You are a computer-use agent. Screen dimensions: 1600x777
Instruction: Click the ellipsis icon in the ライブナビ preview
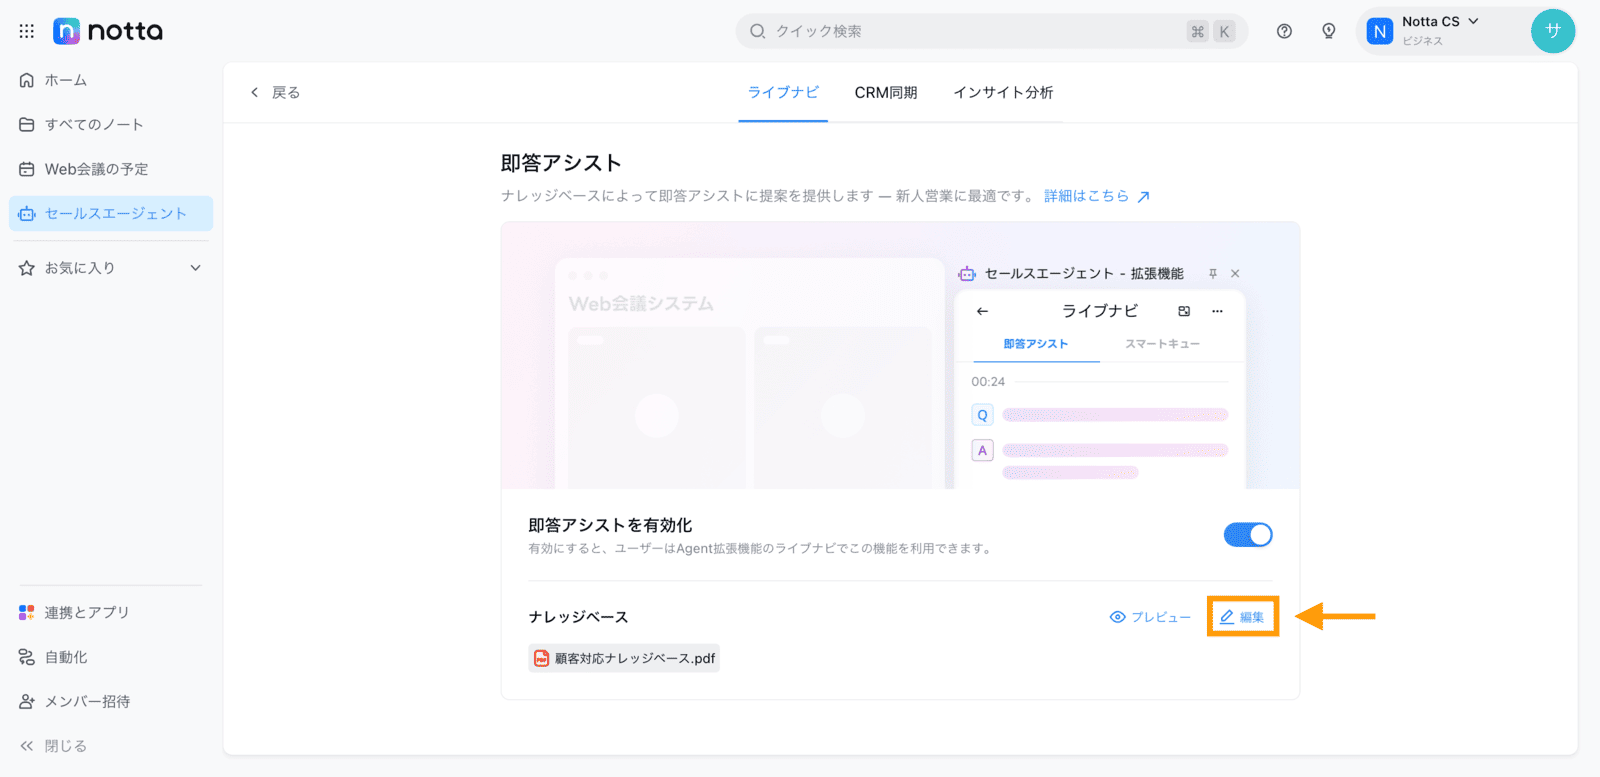[x=1217, y=311]
